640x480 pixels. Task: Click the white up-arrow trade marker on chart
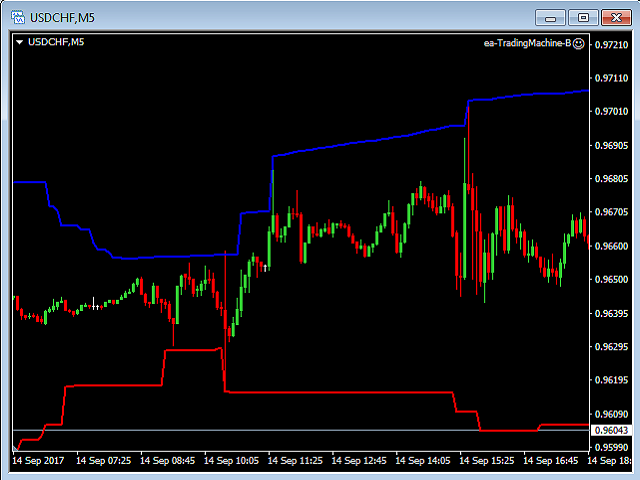coord(265,268)
